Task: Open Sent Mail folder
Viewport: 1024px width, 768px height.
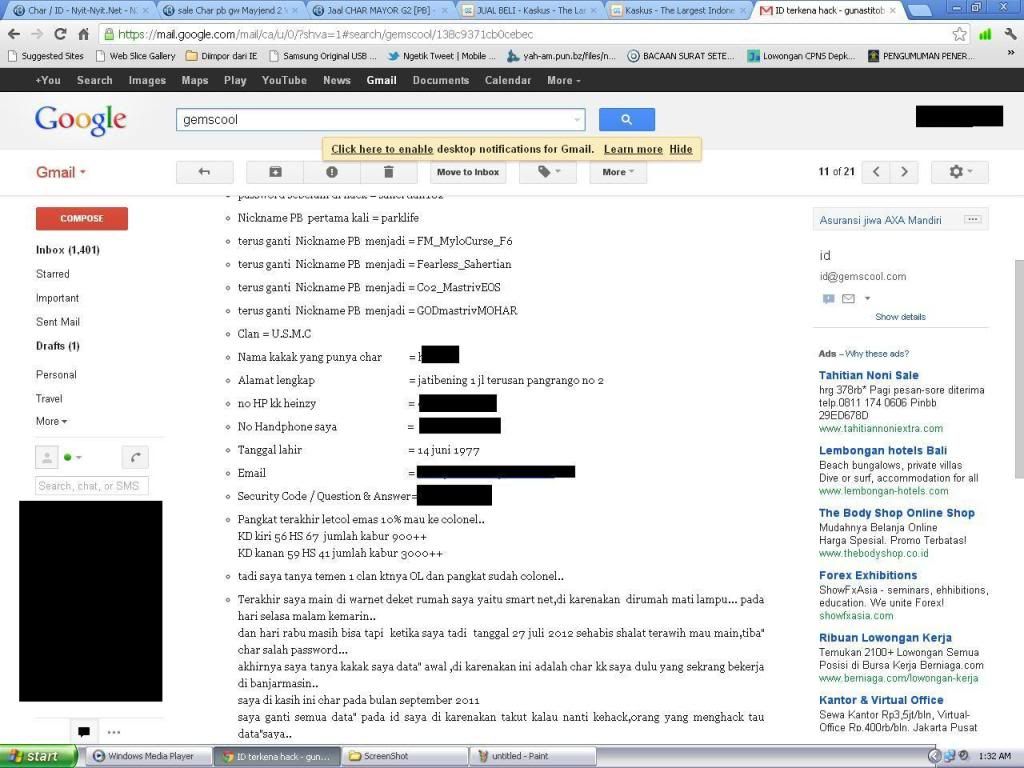Action: (57, 321)
